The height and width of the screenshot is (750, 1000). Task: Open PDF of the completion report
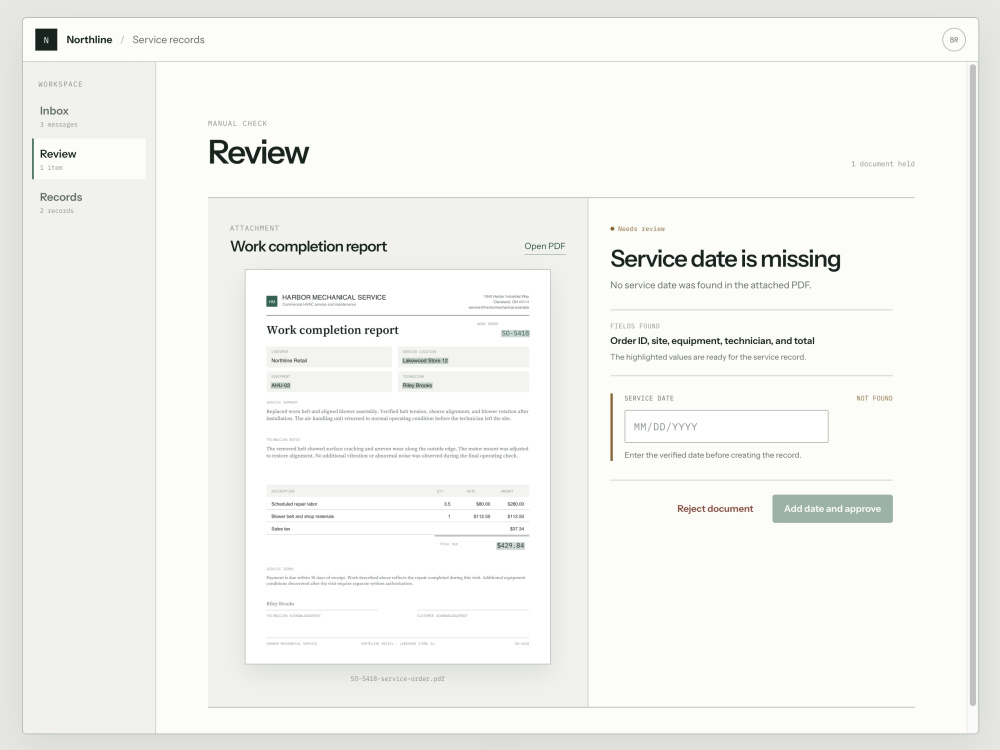[x=545, y=246]
